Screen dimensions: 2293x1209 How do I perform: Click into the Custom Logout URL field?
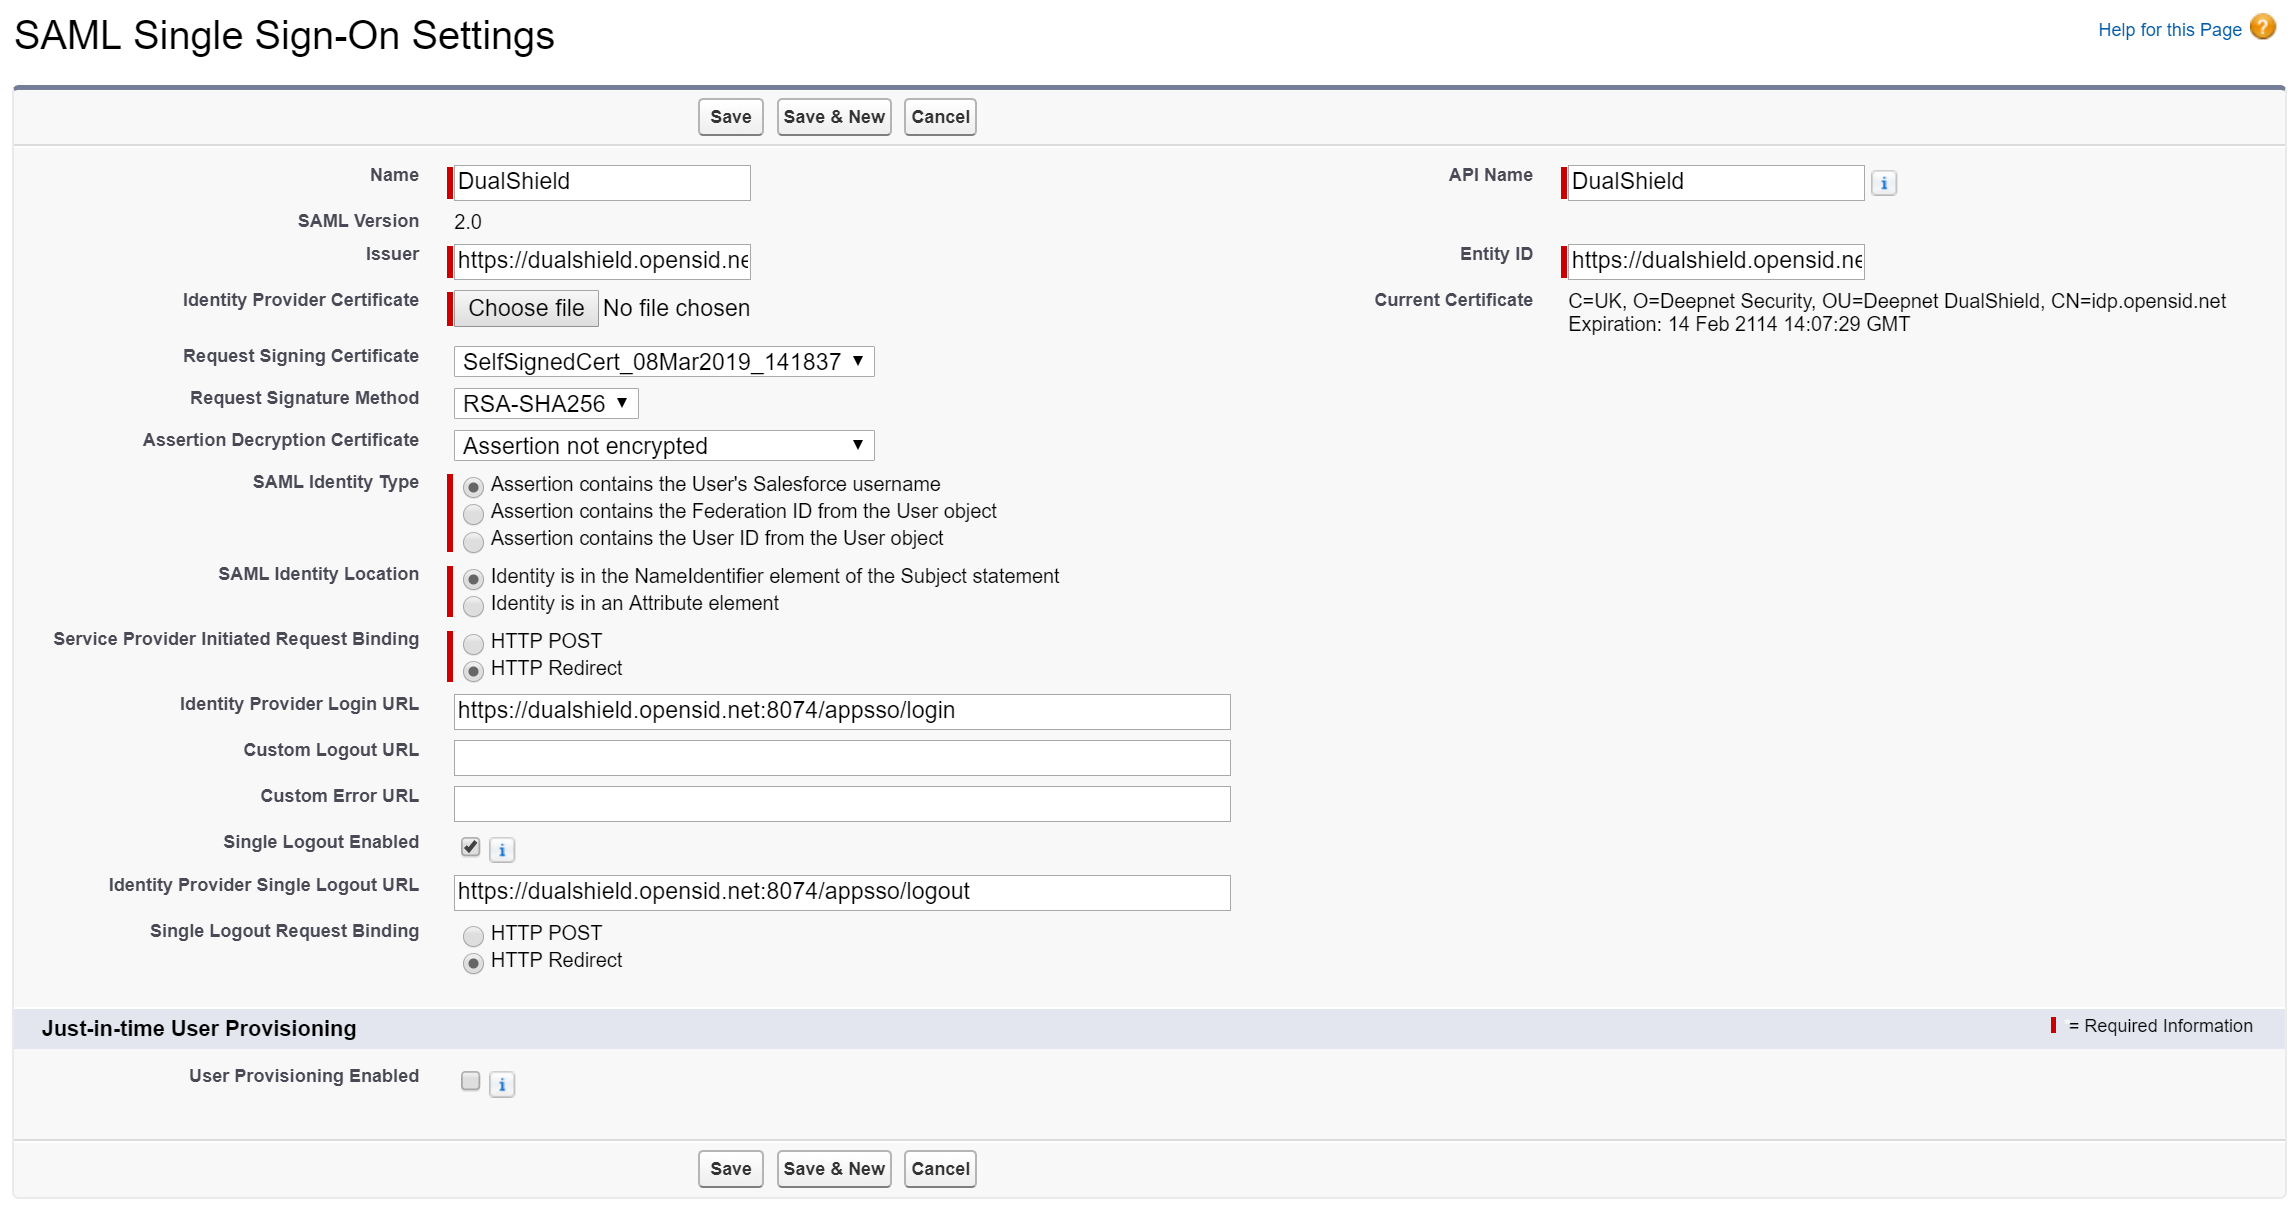pos(841,758)
